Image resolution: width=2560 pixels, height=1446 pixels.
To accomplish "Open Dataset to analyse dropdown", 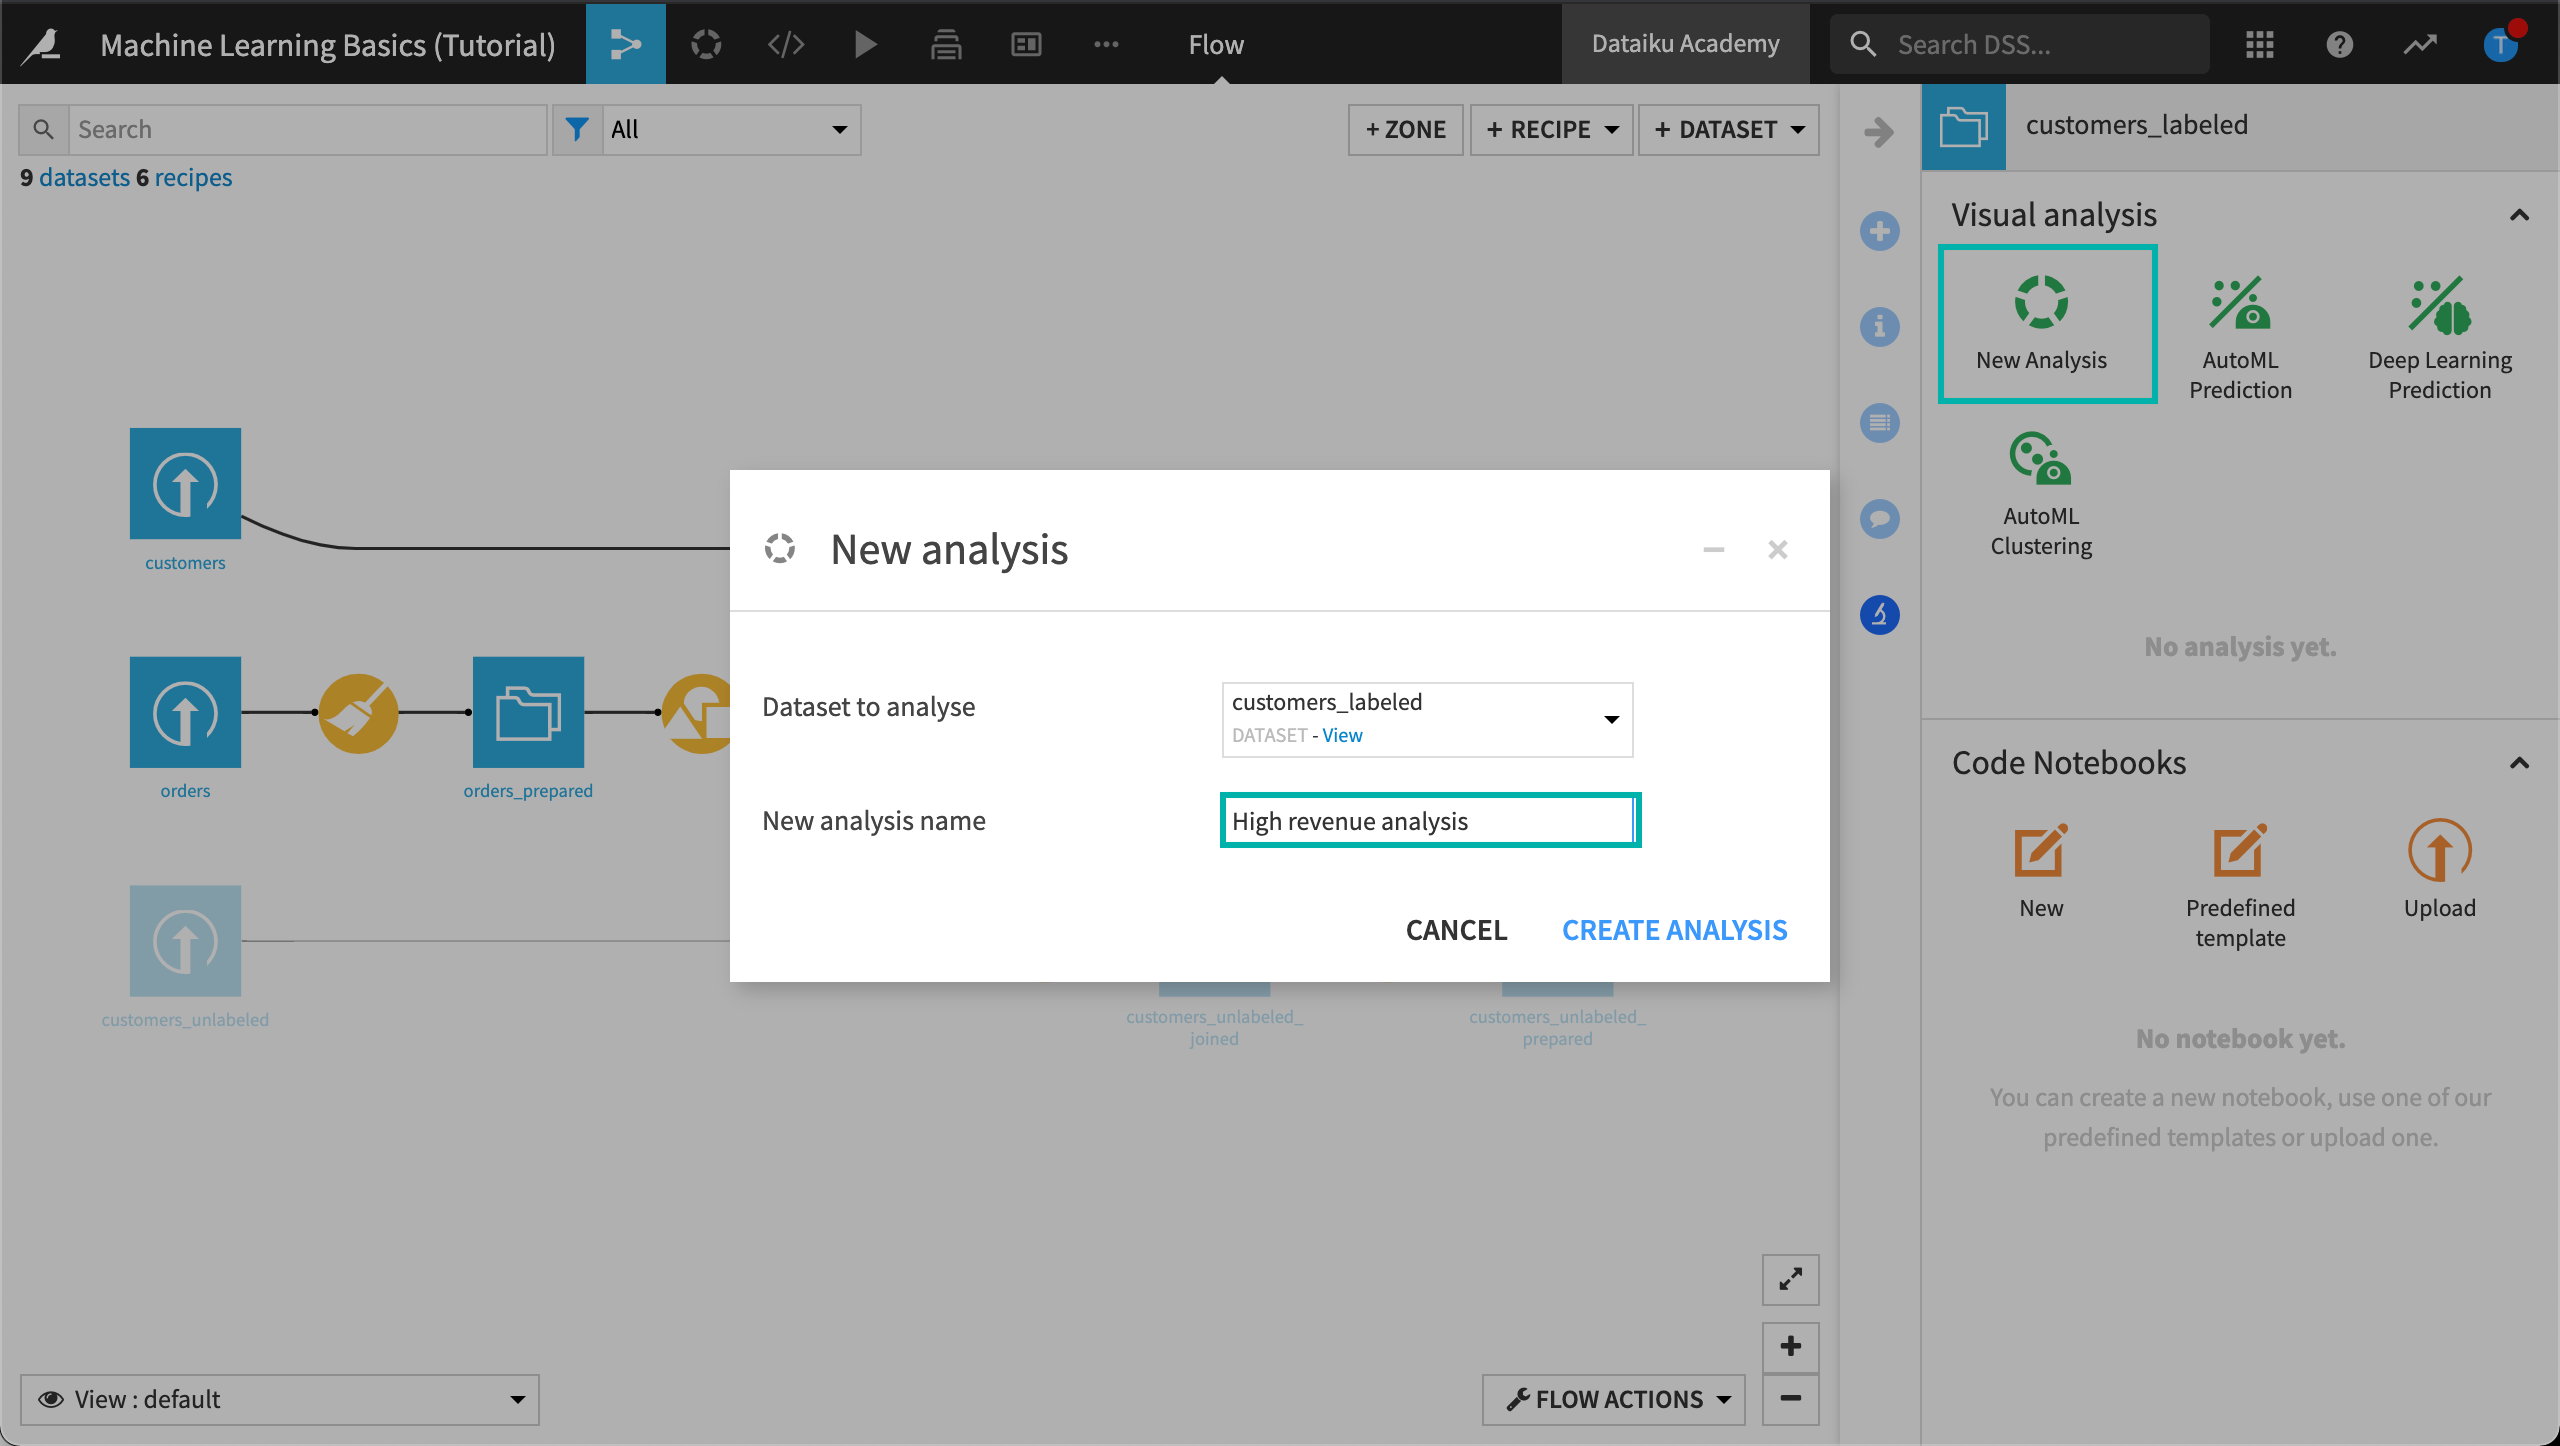I will [x=1427, y=719].
